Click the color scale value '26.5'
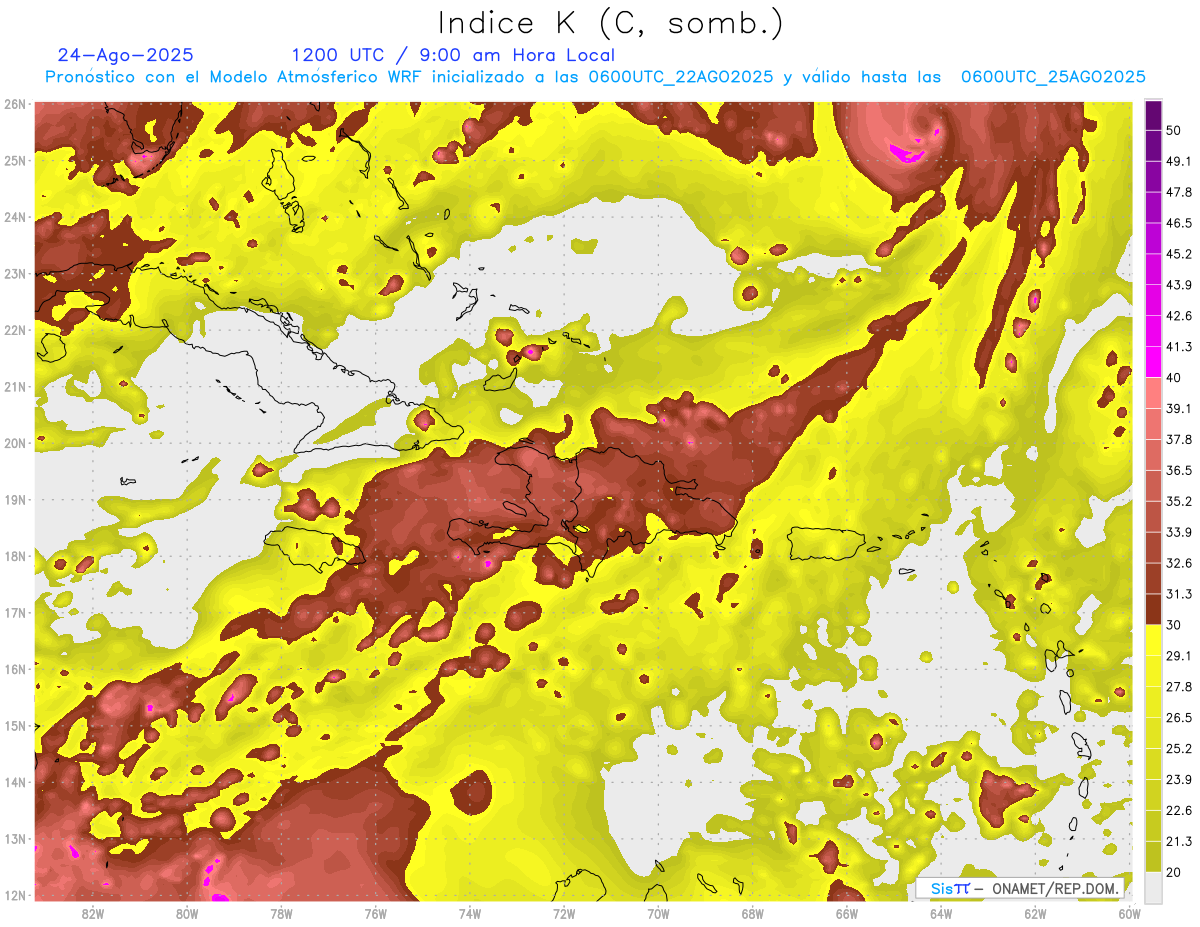The image size is (1200, 927). tap(1178, 718)
